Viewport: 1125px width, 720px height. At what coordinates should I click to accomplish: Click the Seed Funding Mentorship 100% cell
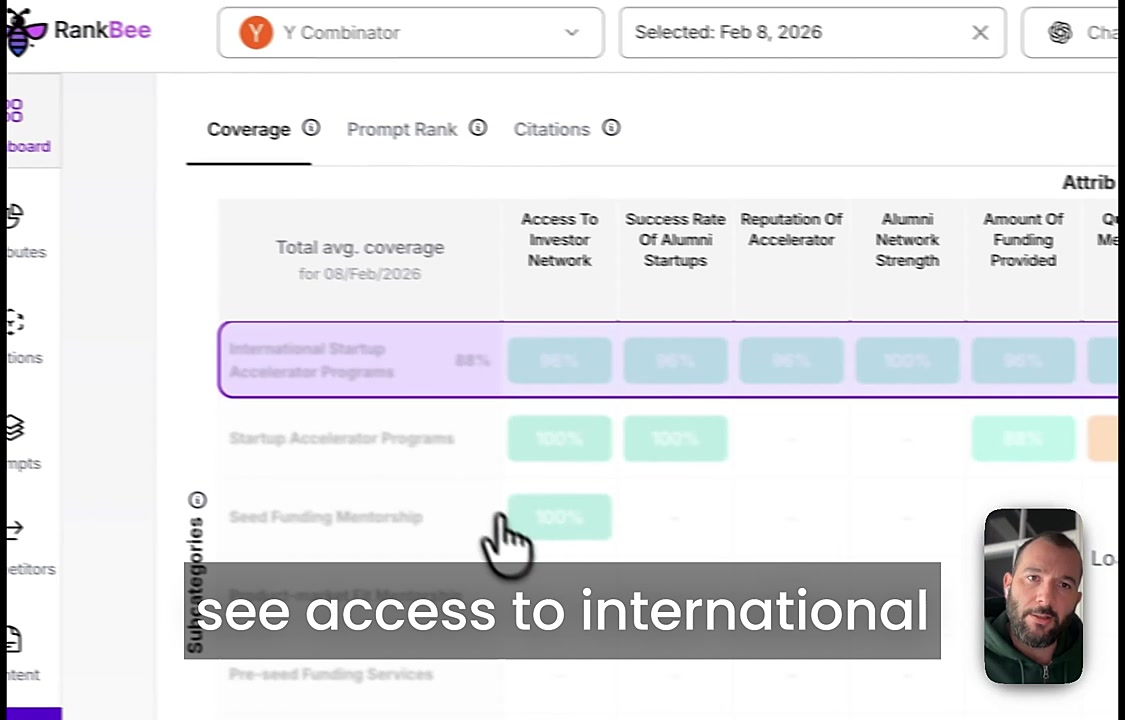[559, 517]
